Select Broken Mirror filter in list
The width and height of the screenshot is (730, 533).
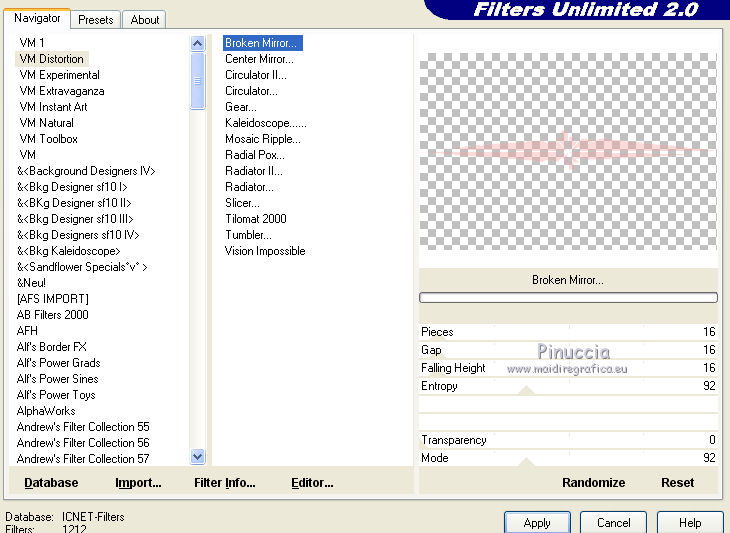coord(263,43)
